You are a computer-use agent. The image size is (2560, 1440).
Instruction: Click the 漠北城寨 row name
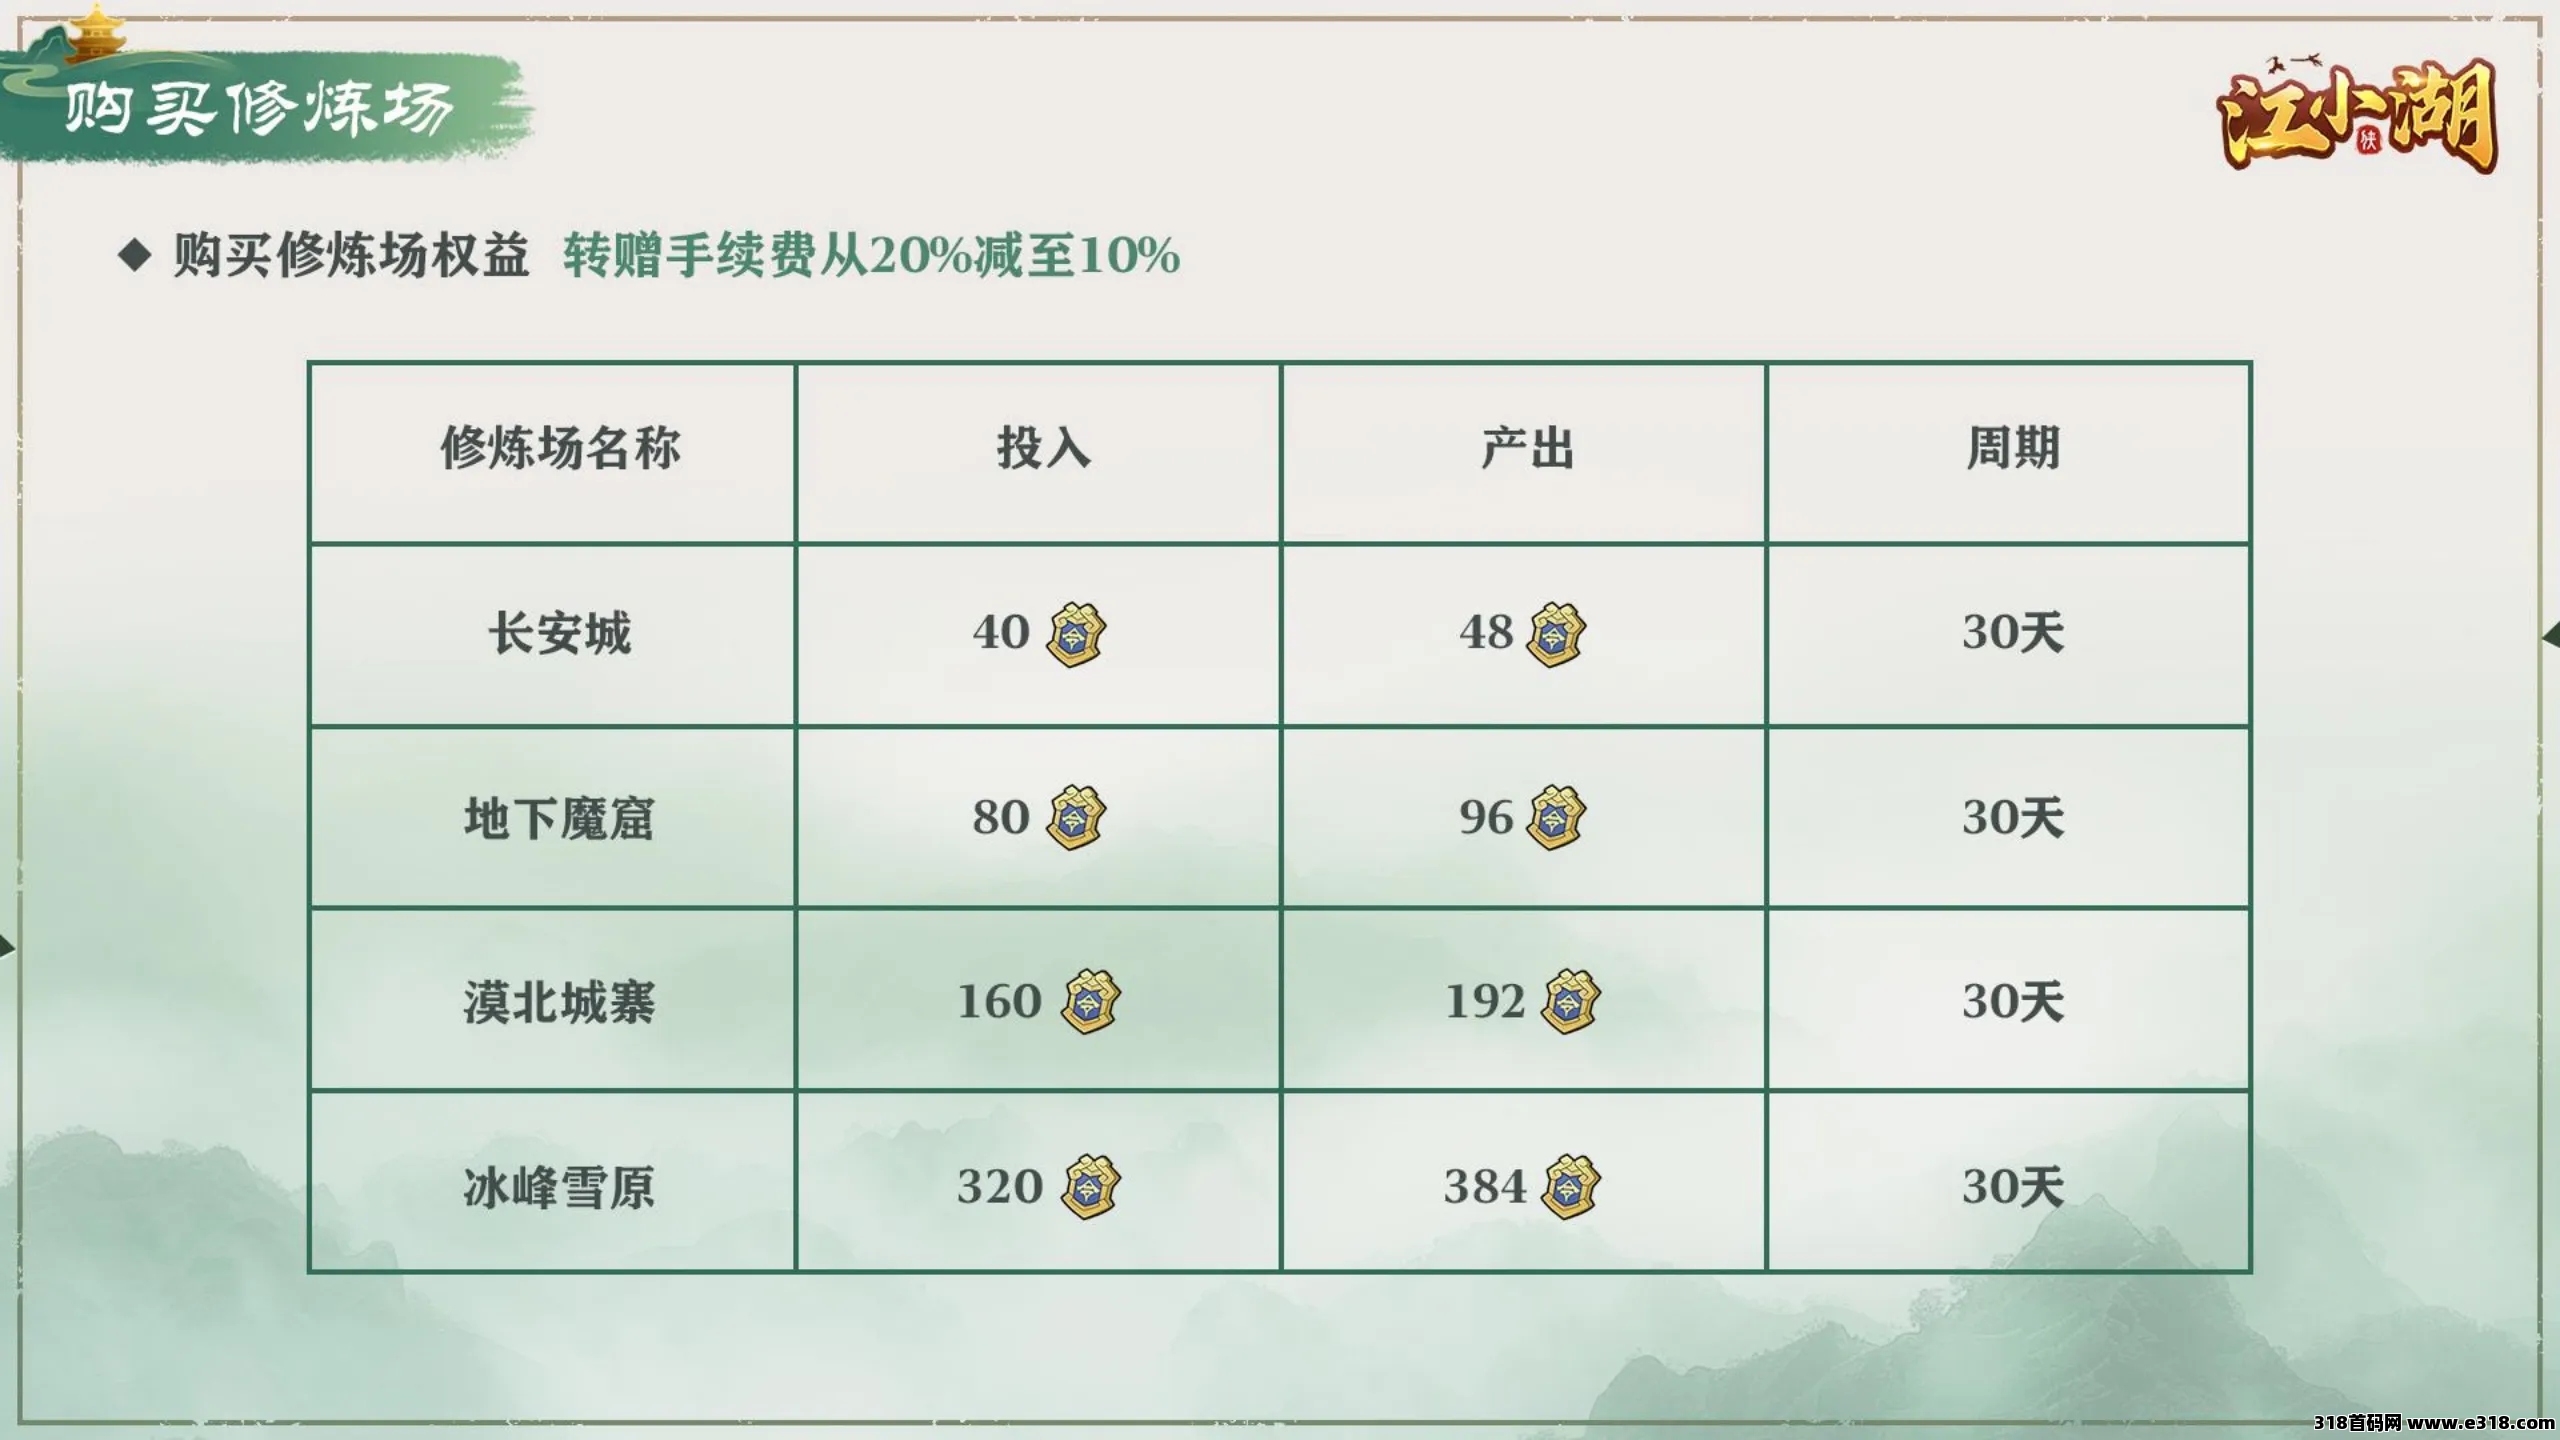pyautogui.click(x=560, y=1002)
